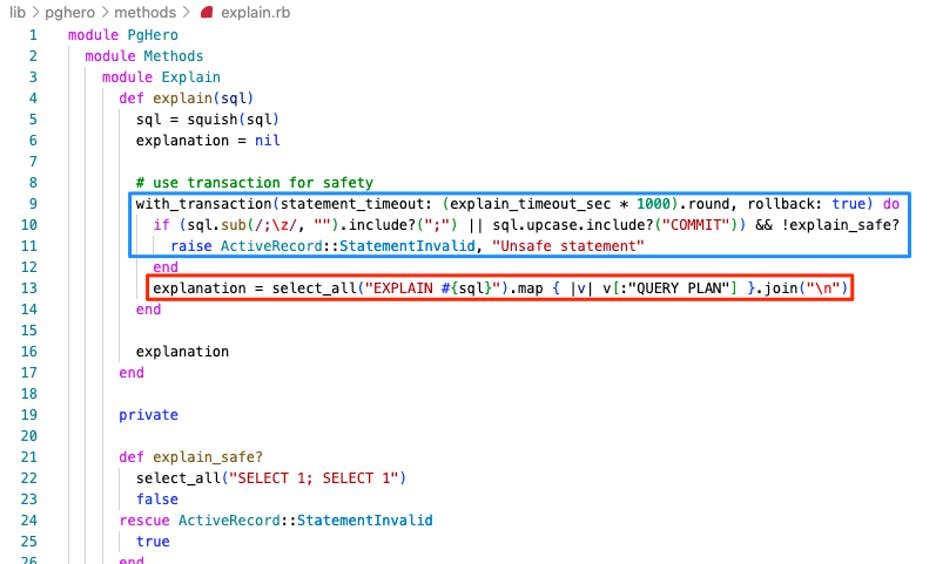Click the text 'module PgHero'
Viewport: 936px width, 564px height.
coord(123,35)
